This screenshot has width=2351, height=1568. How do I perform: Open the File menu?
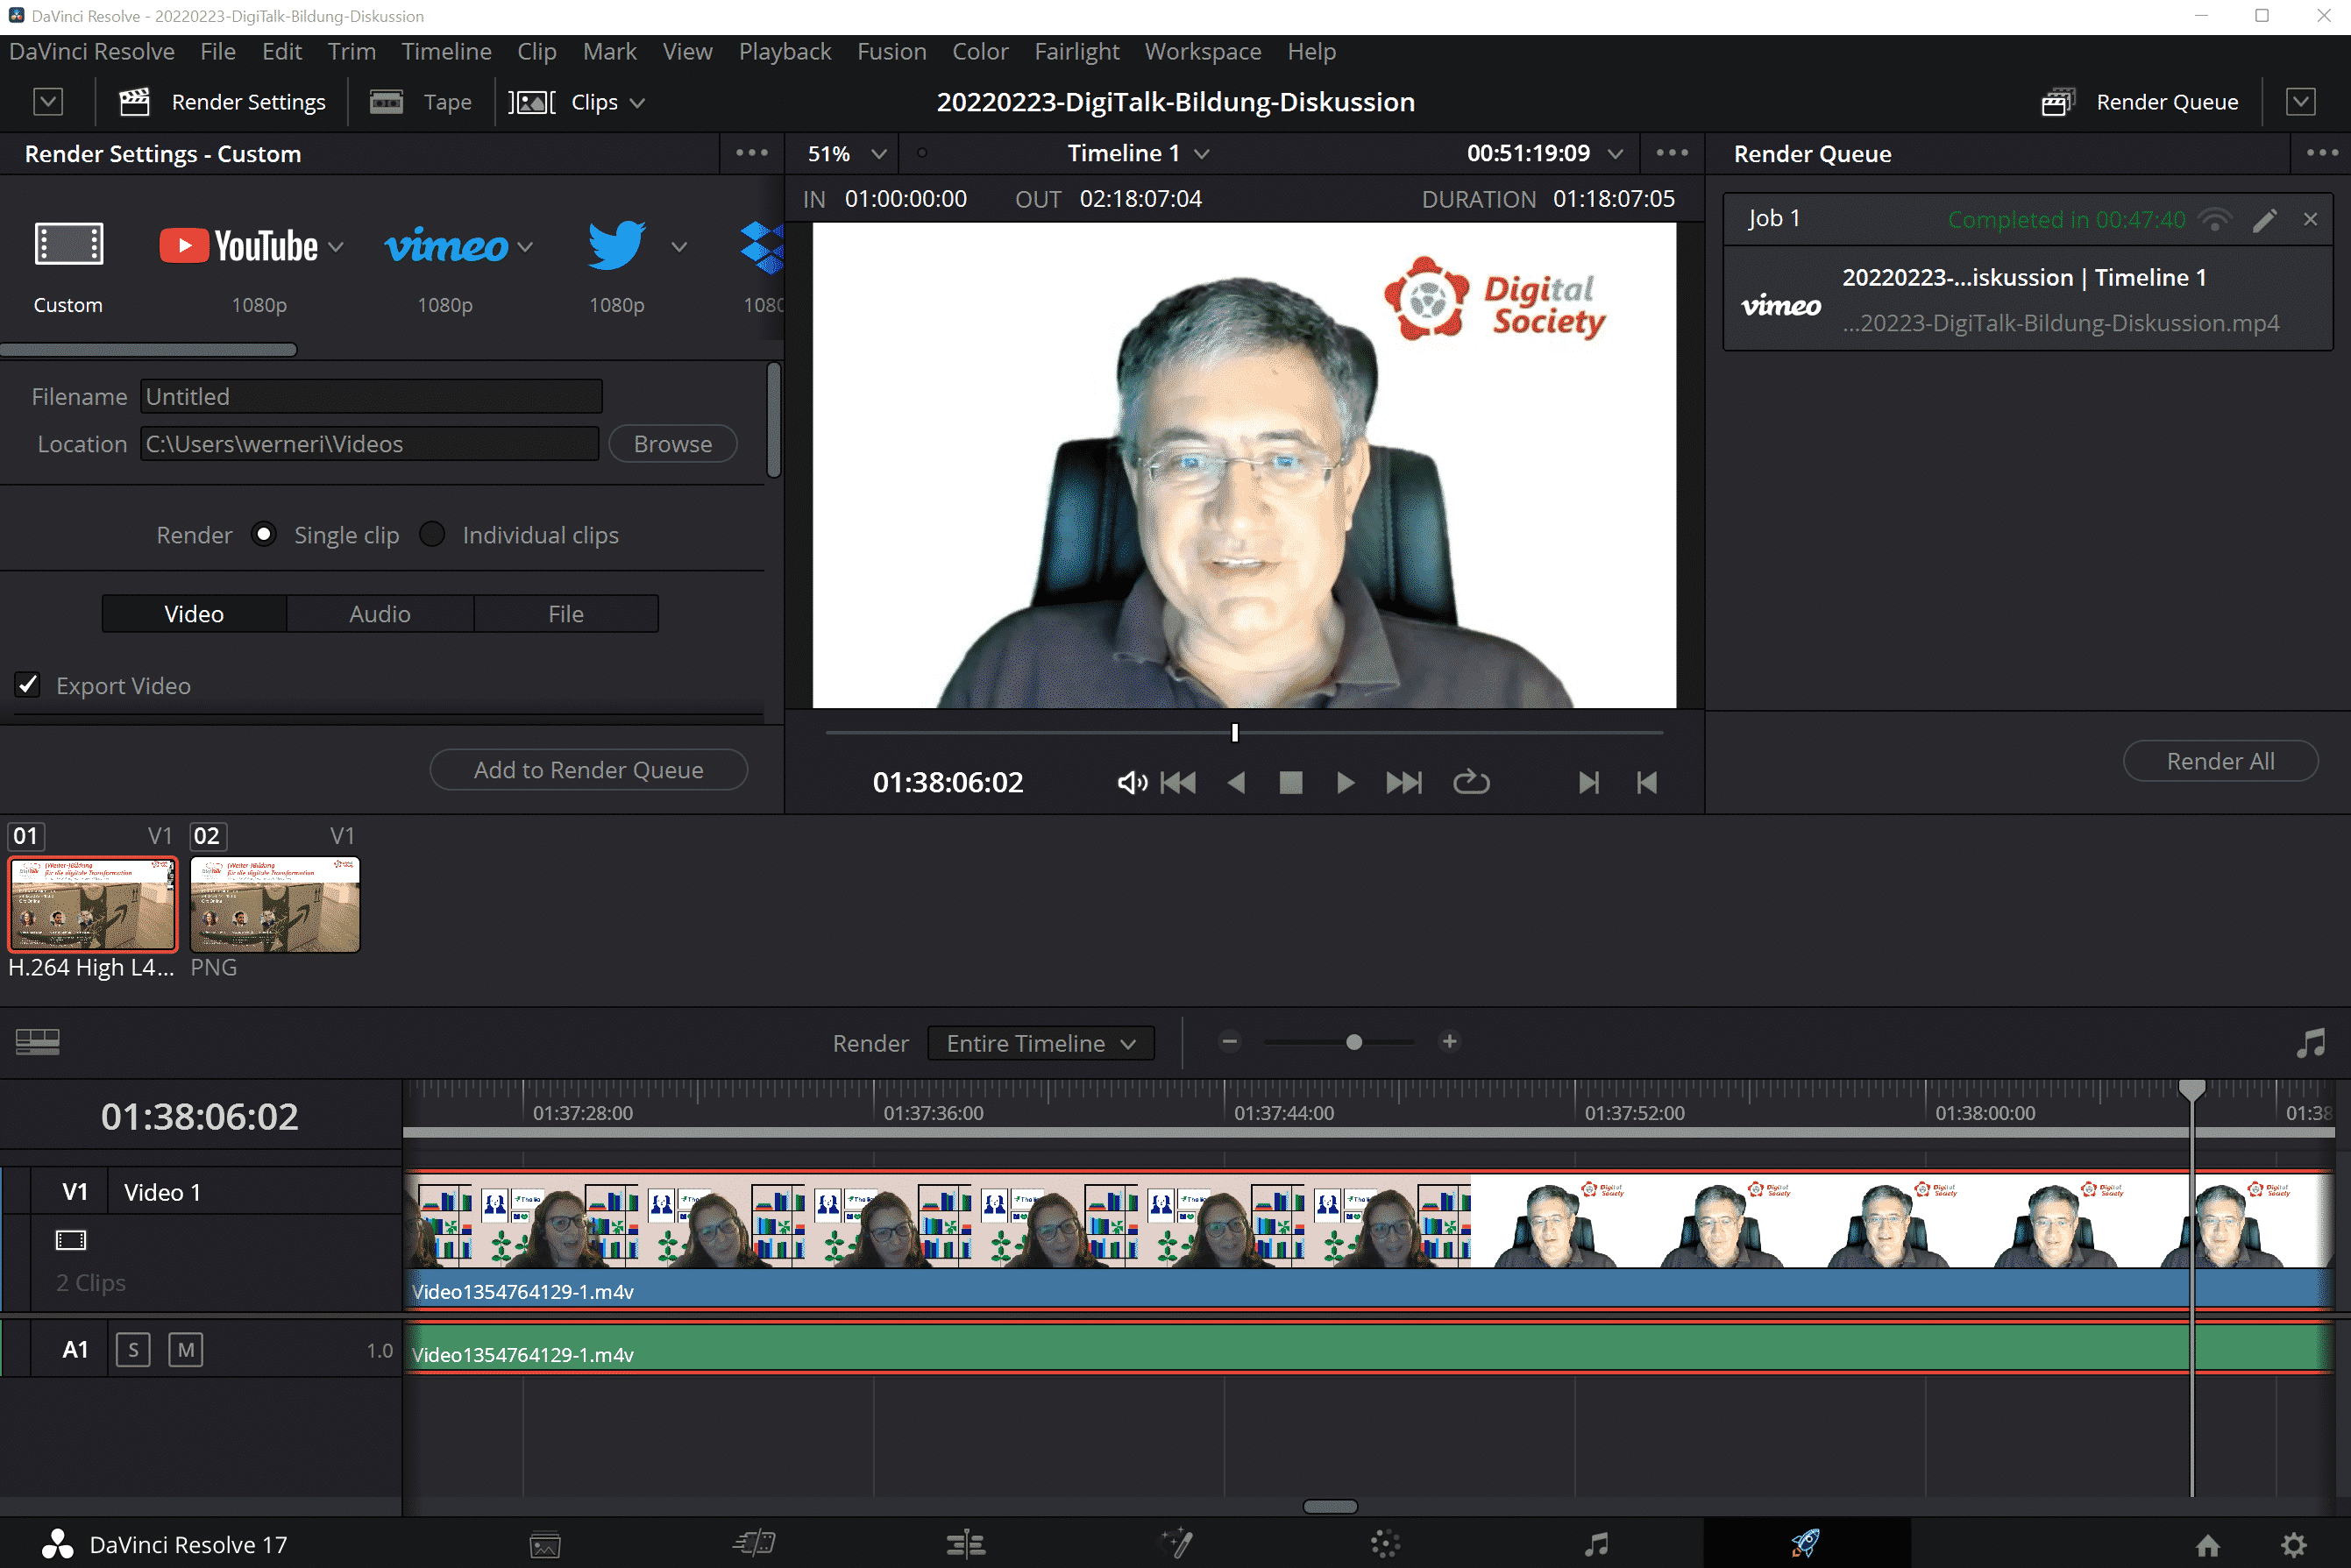217,52
